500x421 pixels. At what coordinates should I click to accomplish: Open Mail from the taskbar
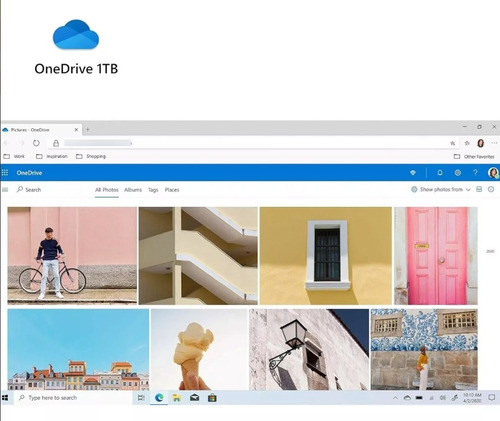pos(194,398)
